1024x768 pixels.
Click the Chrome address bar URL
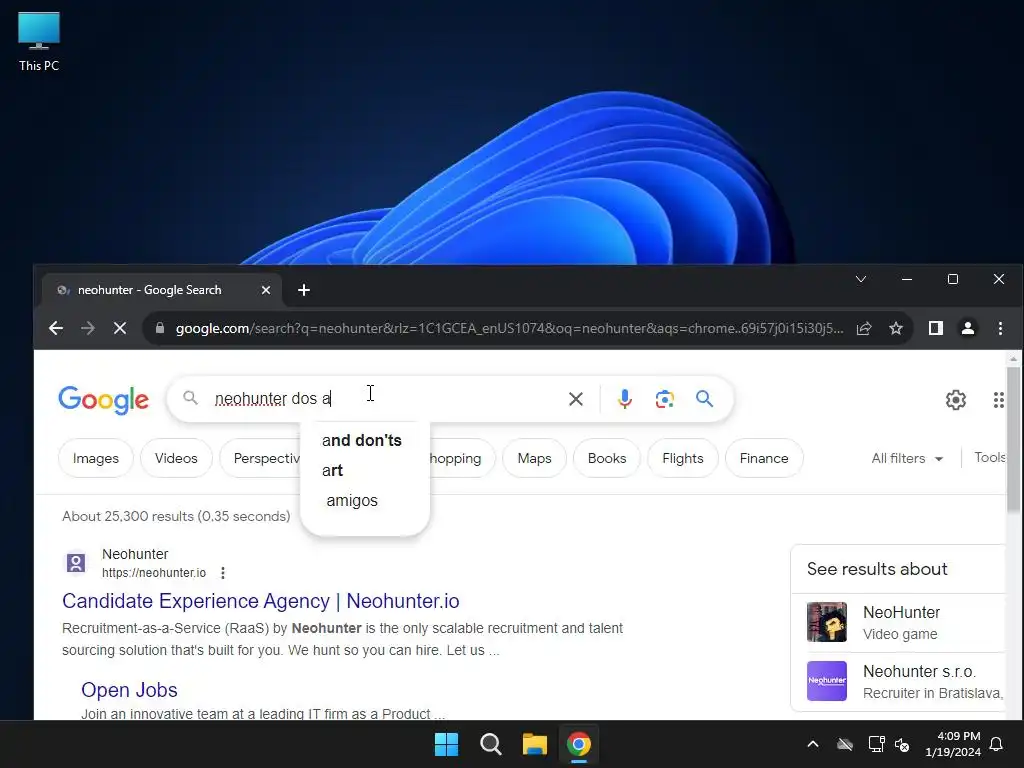[509, 328]
